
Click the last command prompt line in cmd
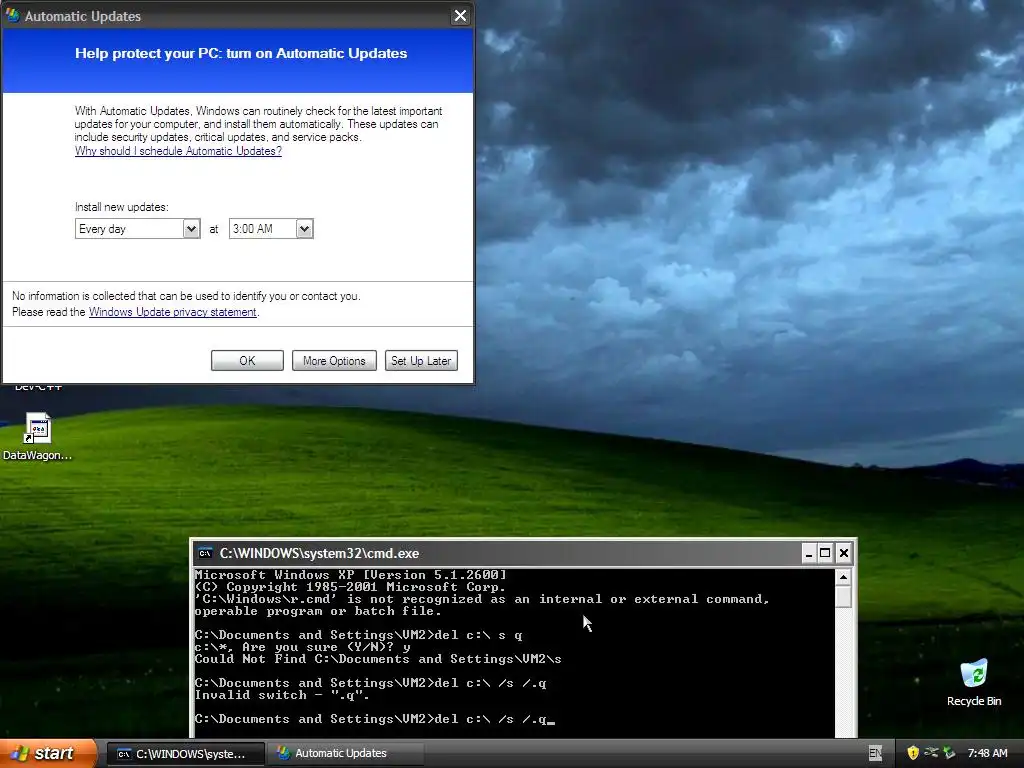pyautogui.click(x=374, y=719)
